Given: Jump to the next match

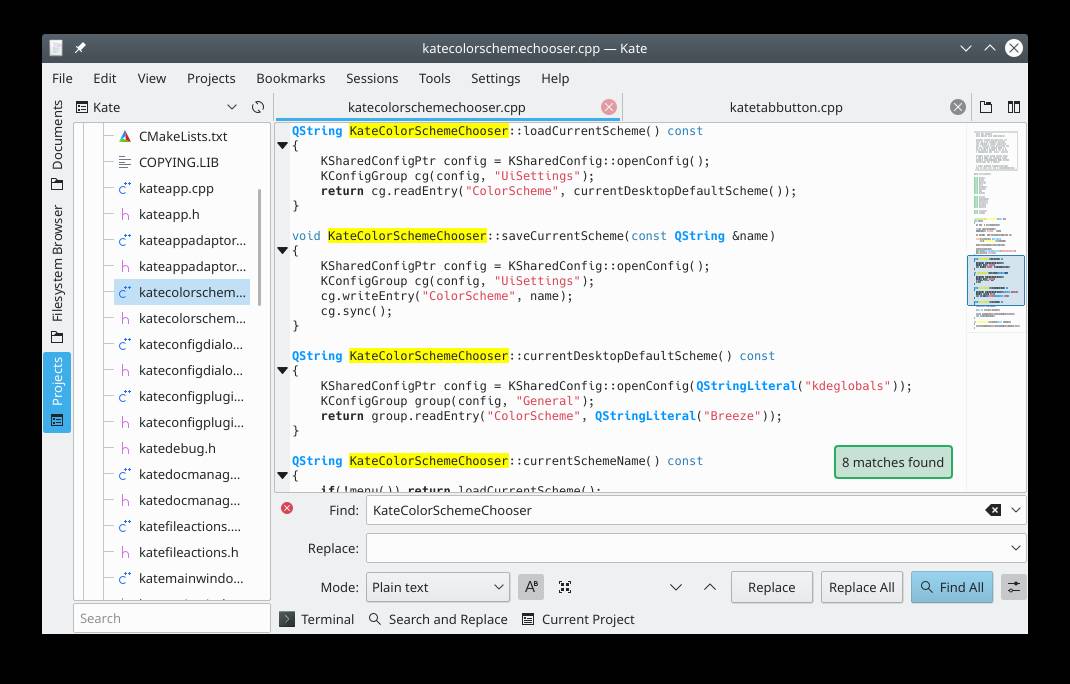Looking at the screenshot, I should click(676, 588).
